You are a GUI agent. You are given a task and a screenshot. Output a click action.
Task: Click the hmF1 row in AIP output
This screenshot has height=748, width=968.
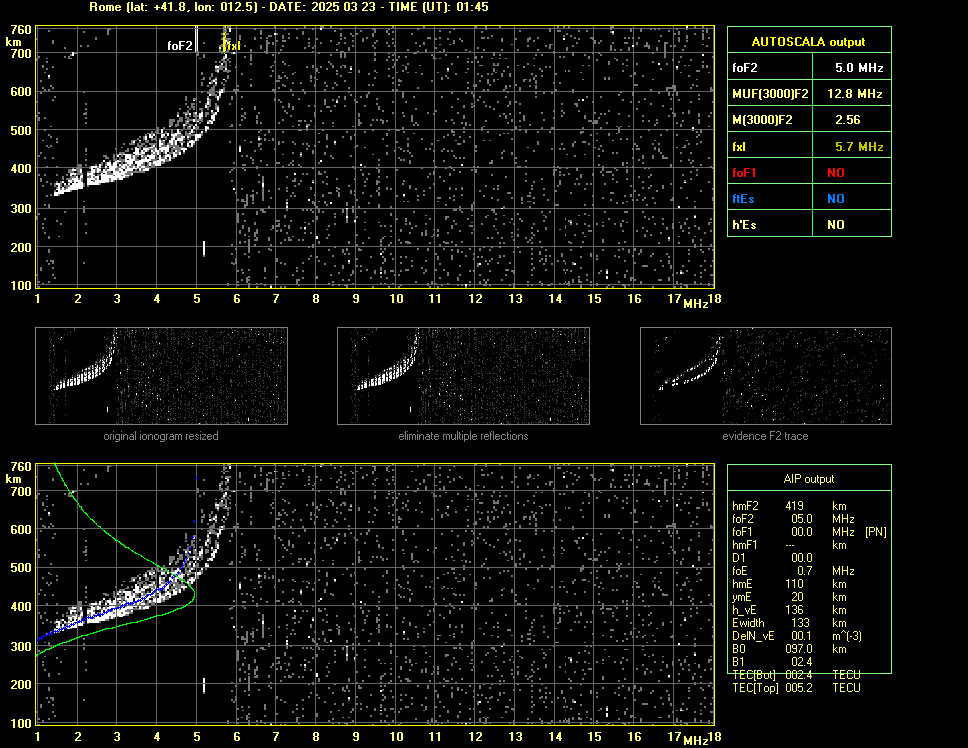point(789,545)
